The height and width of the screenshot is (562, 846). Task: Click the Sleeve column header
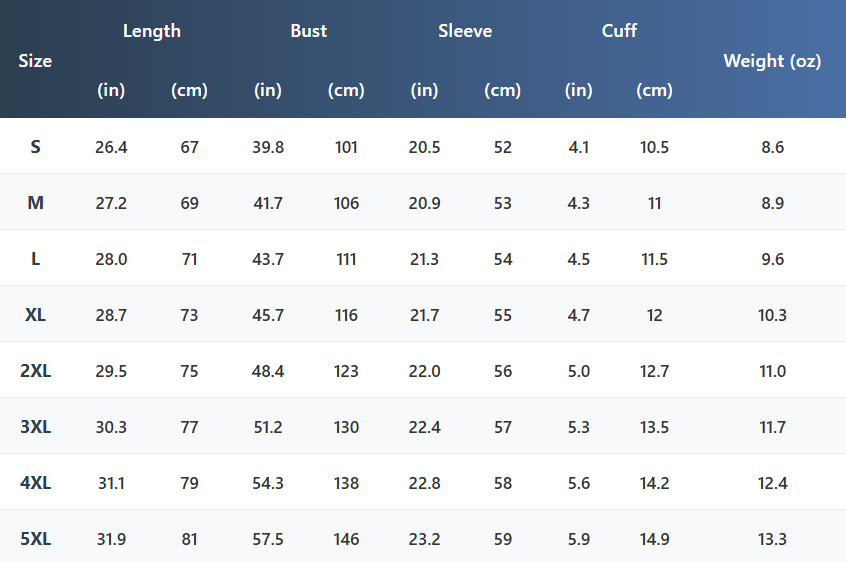465,31
